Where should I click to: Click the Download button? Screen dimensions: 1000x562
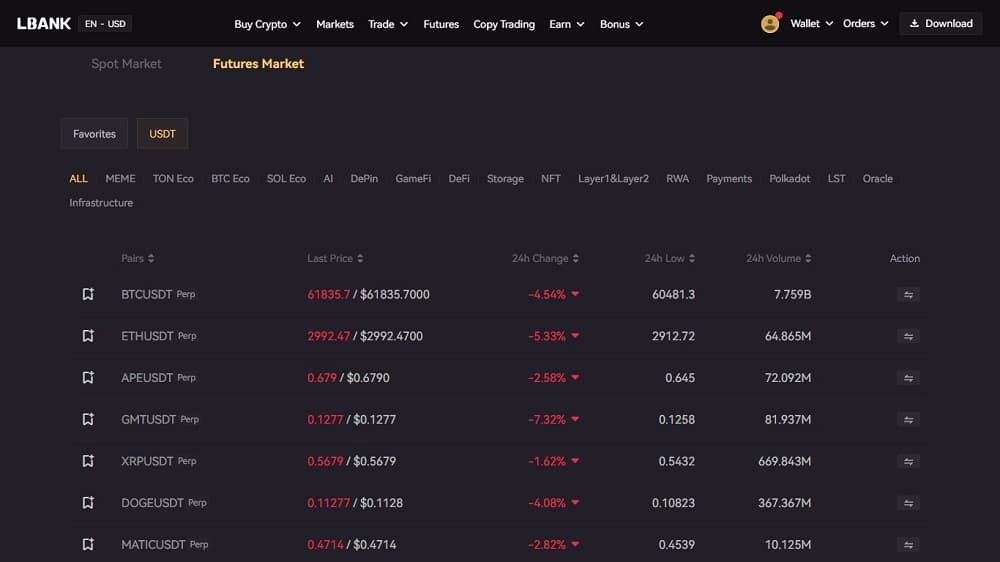pos(941,24)
